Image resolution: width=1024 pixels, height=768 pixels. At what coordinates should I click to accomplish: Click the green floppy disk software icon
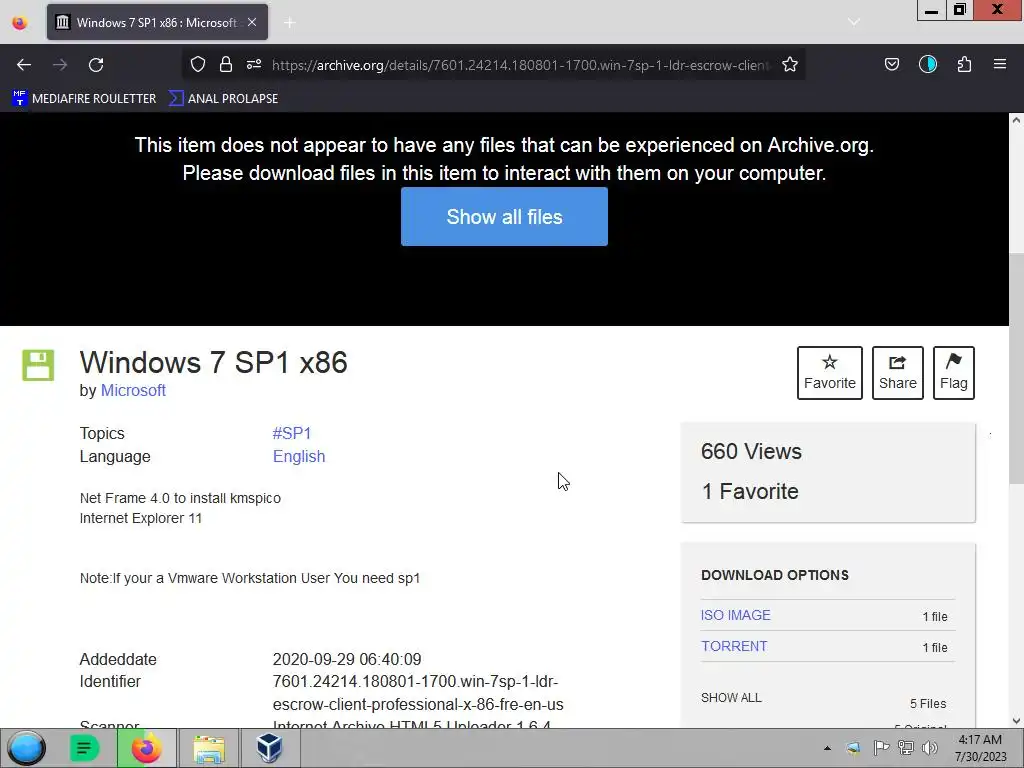(x=38, y=365)
